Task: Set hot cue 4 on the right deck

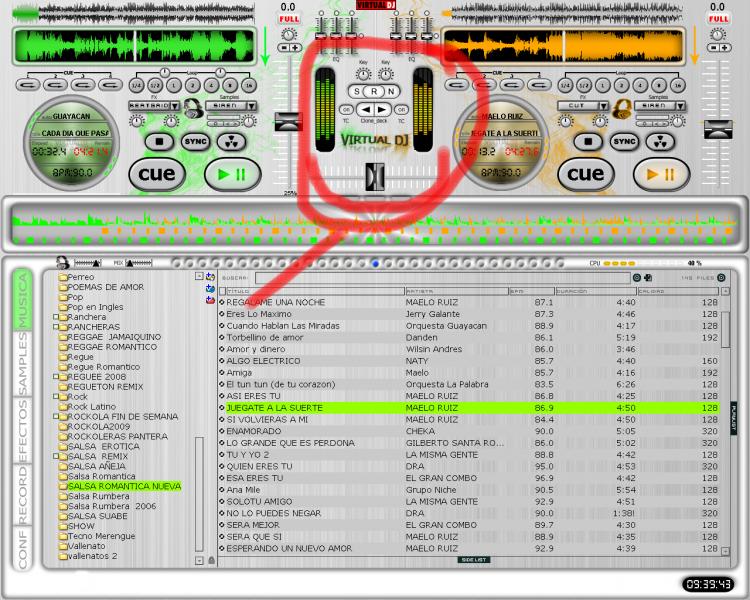Action: coord(540,85)
